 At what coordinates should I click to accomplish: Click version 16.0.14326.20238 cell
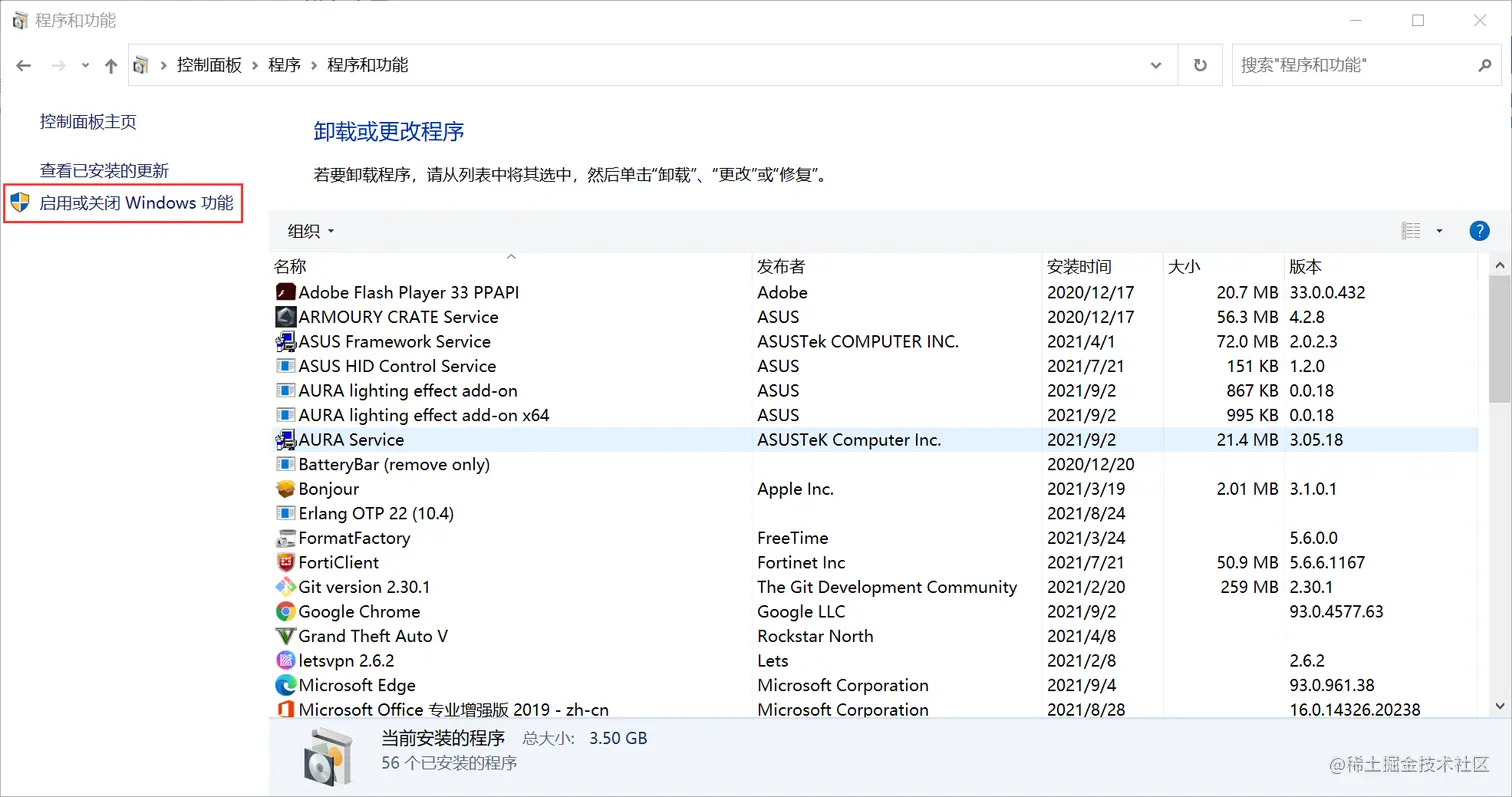tap(1354, 709)
